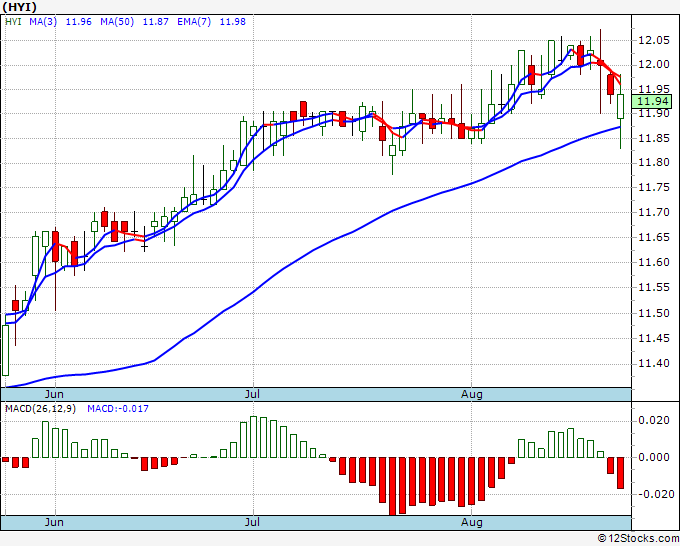Click the 11.75 price axis label

pyautogui.click(x=654, y=187)
